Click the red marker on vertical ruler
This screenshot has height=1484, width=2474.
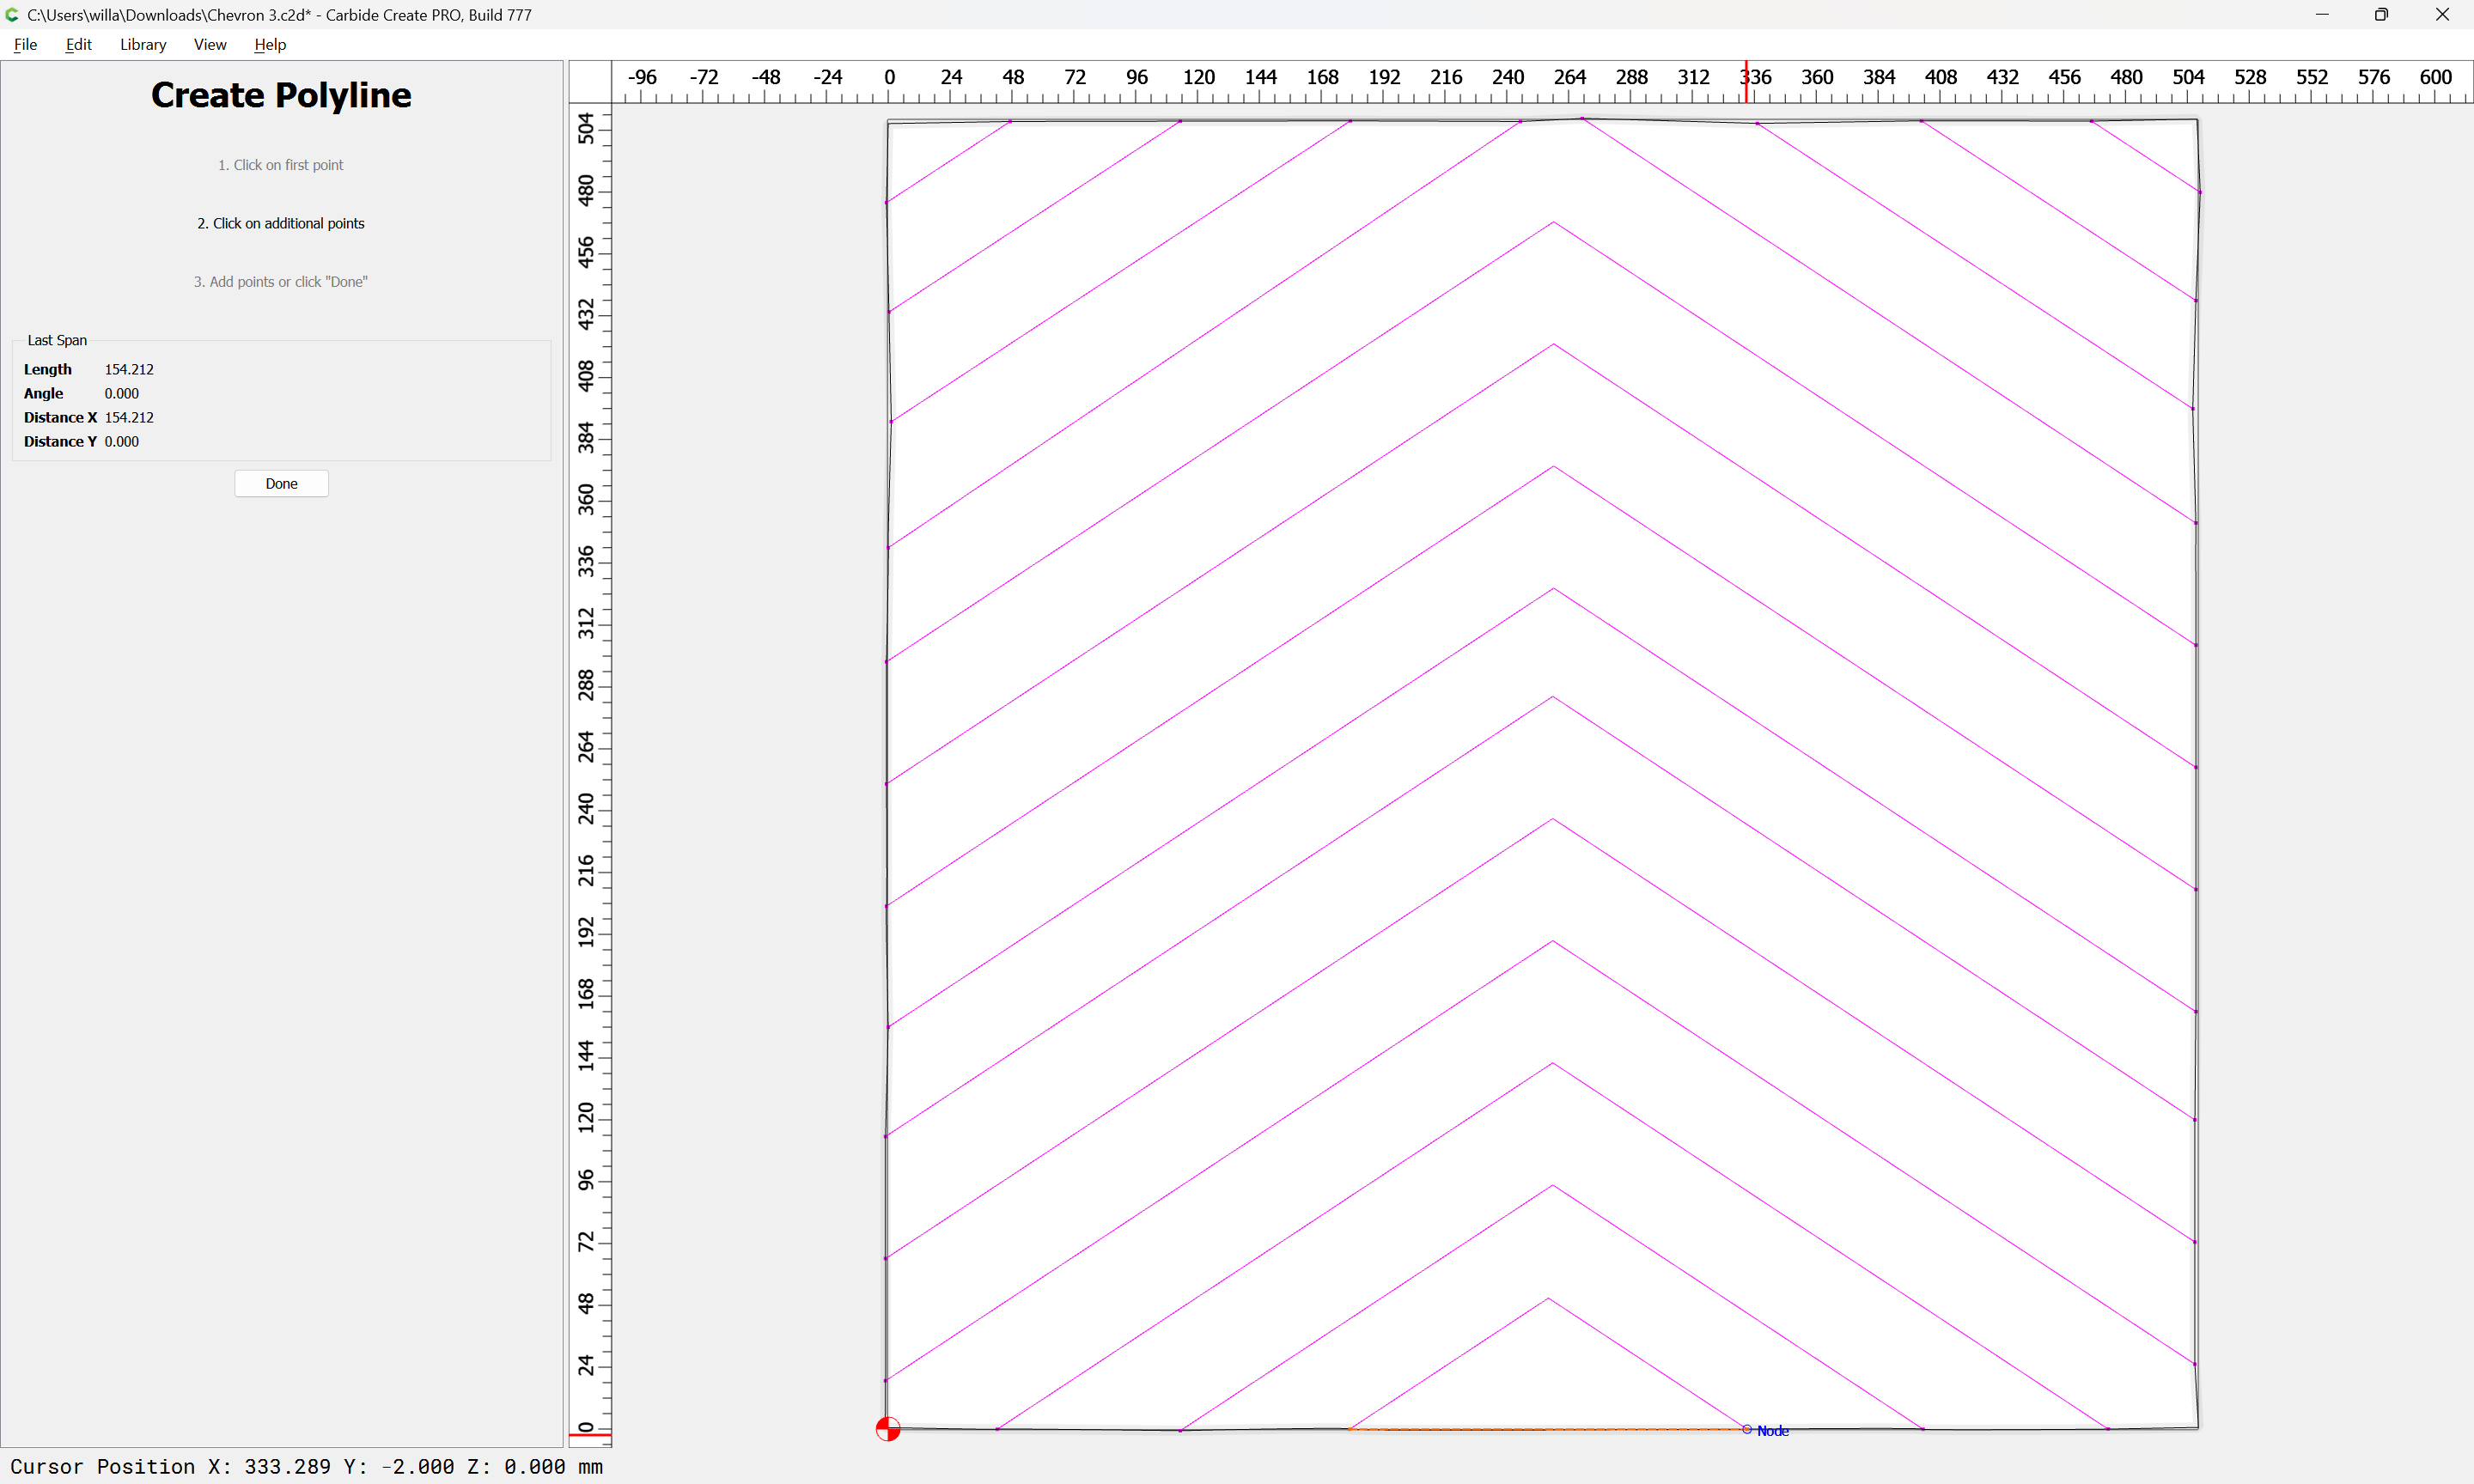tap(590, 1435)
